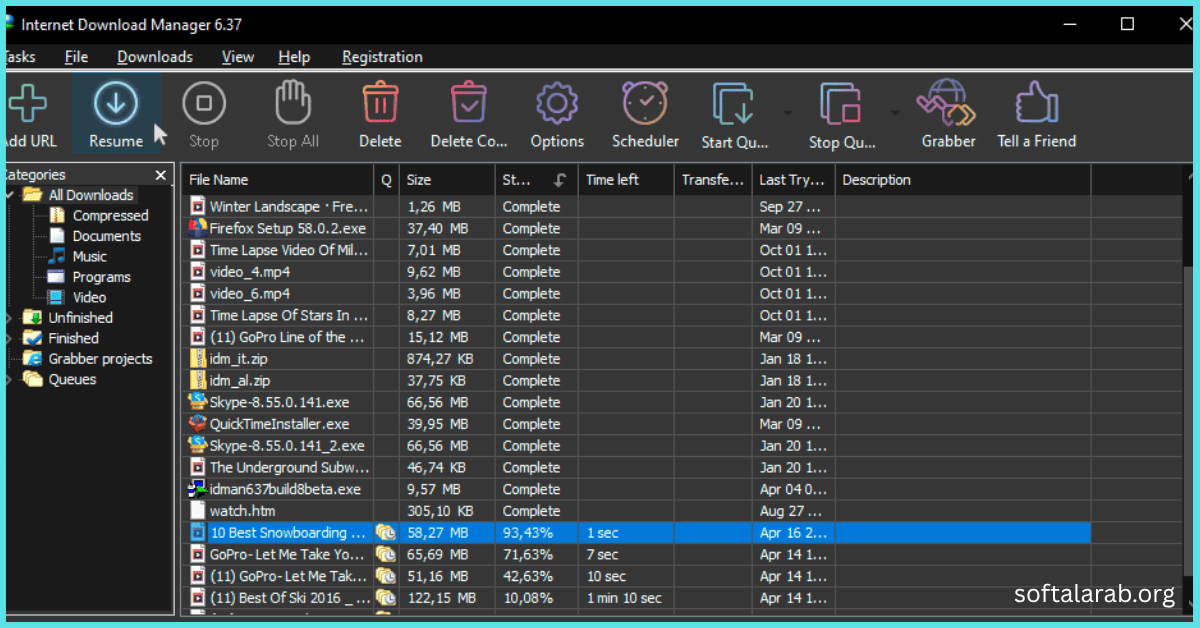Open the Scheduler clock icon

coord(645,103)
